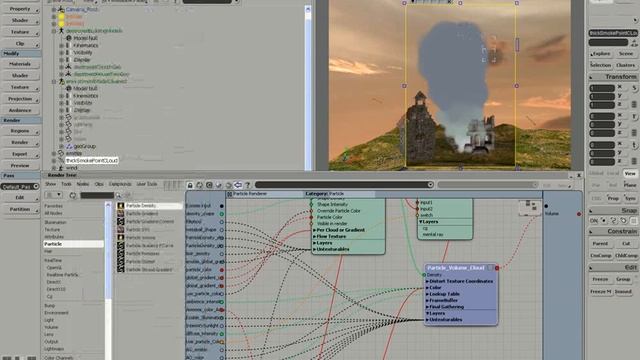Image resolution: width=640 pixels, height=360 pixels.
Task: Click the Particle Shroud Gradient node icon
Action: (x=121, y=269)
